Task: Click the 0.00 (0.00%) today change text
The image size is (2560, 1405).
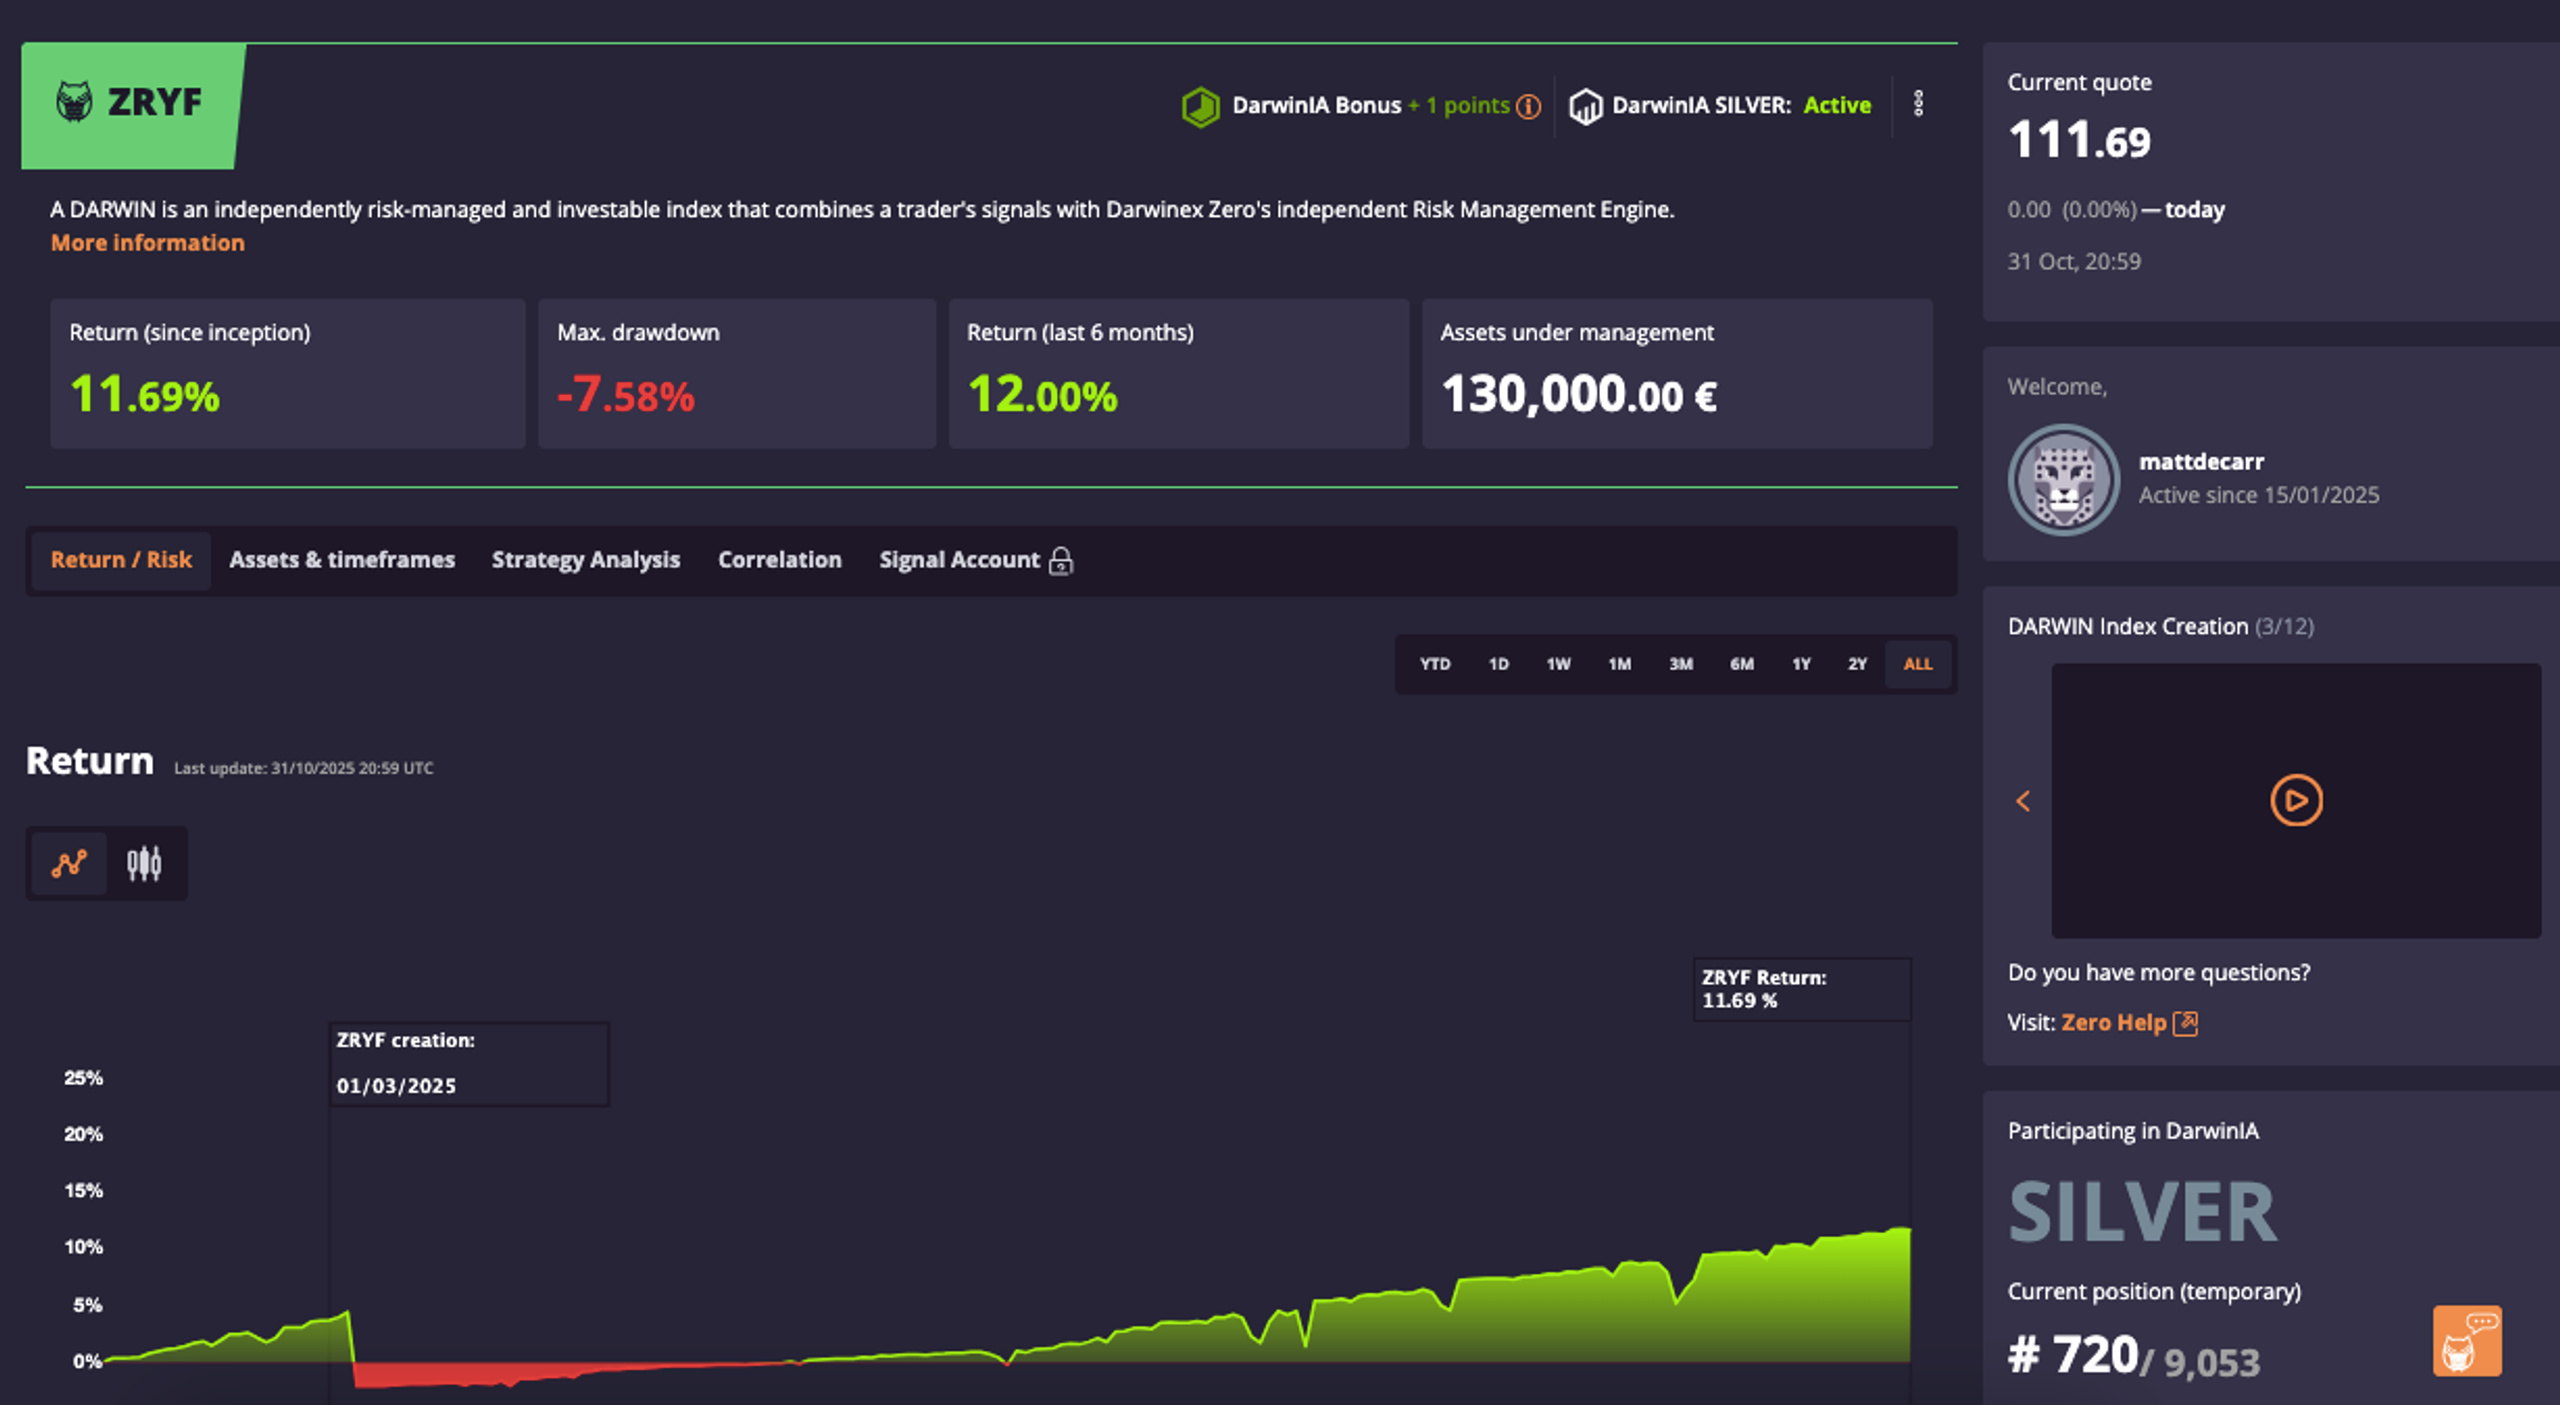Action: [x=2116, y=210]
